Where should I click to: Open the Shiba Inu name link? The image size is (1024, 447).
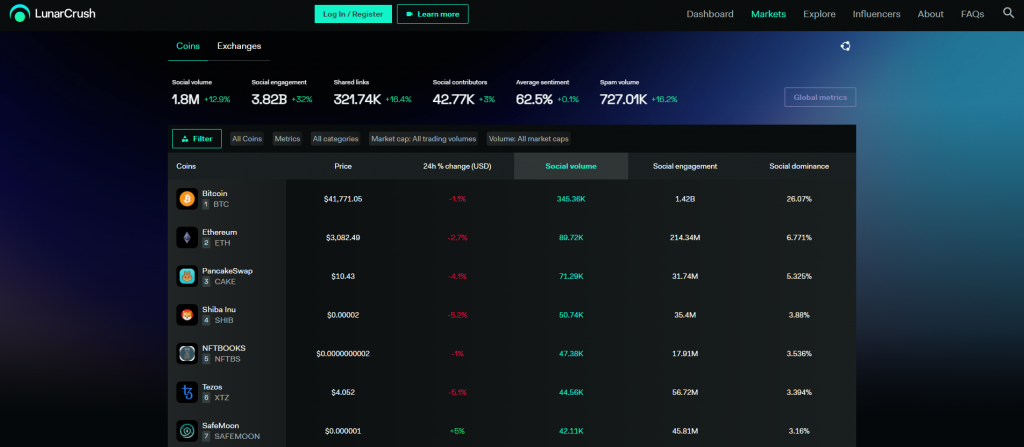219,309
